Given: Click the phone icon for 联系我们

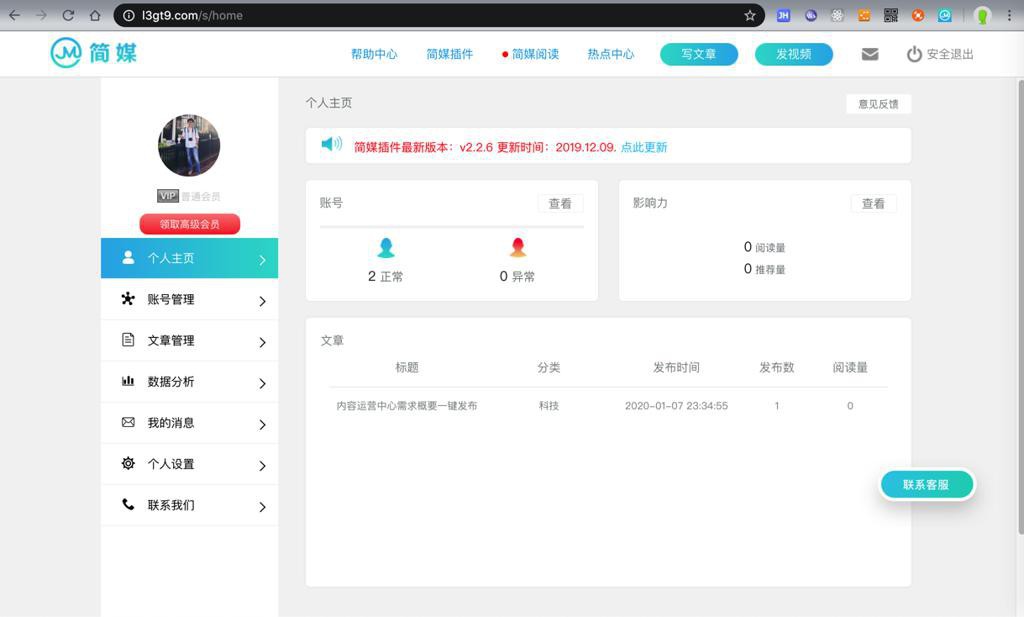Looking at the screenshot, I should pos(128,504).
